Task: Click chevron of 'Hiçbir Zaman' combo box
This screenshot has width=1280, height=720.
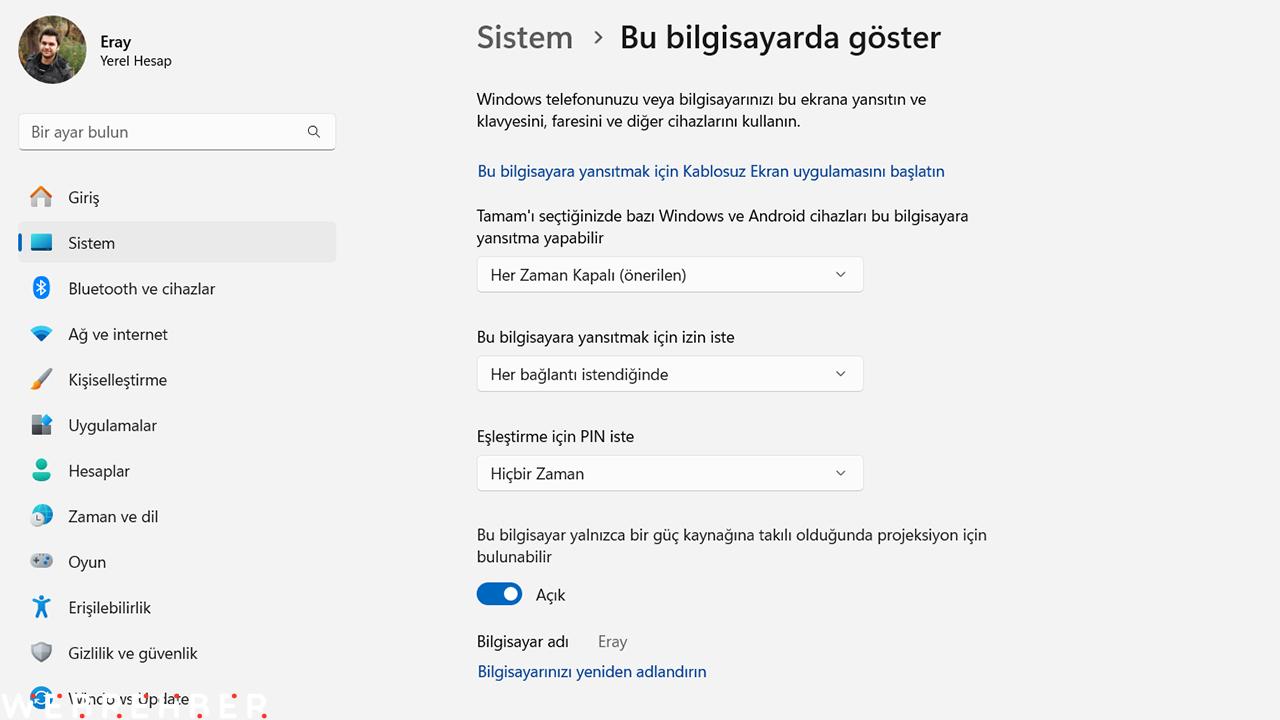Action: coord(840,473)
